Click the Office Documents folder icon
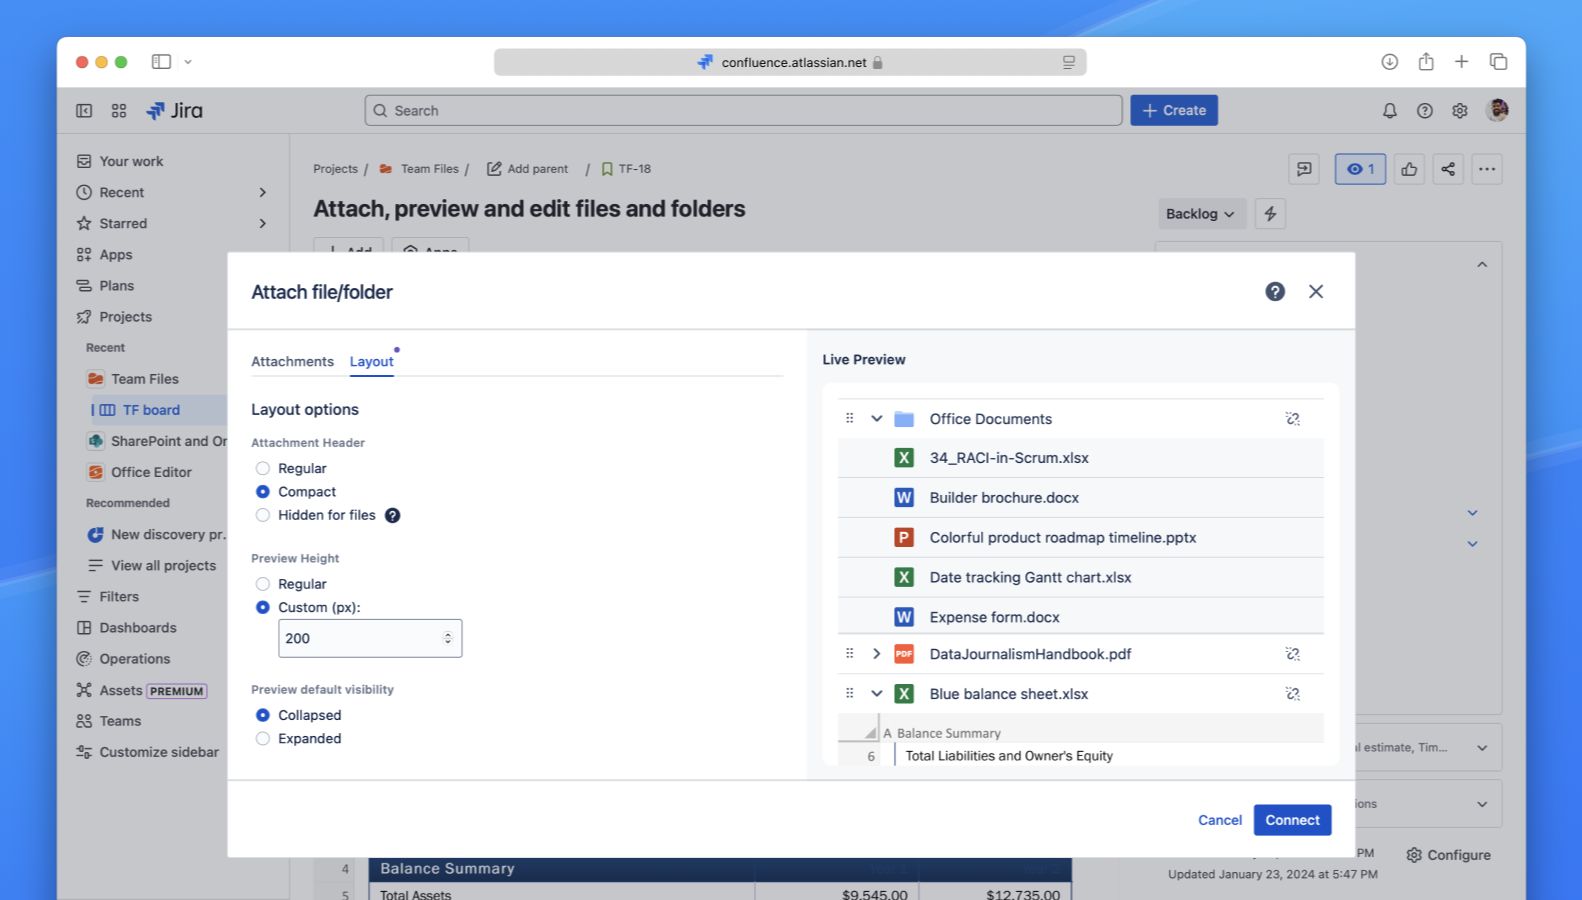1582x900 pixels. pos(904,418)
